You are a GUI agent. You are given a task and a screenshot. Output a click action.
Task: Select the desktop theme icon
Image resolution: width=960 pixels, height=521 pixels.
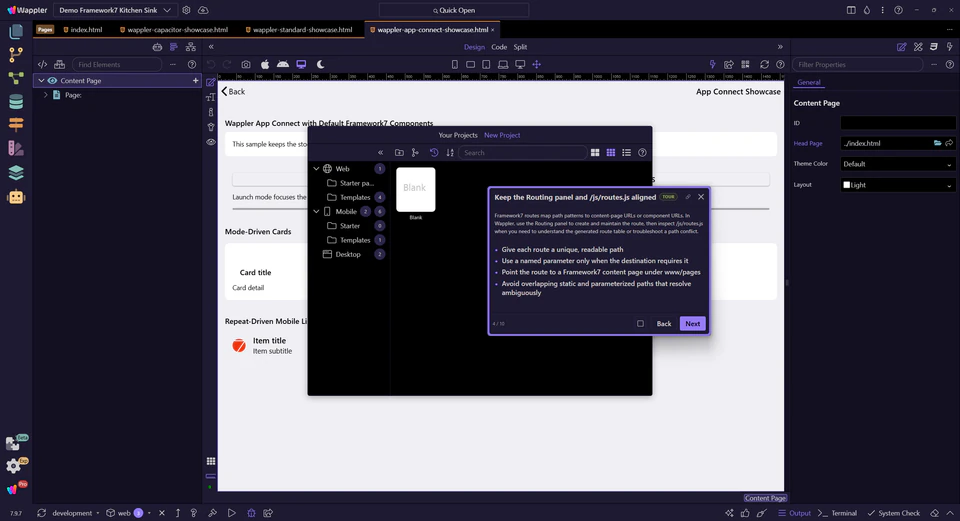[301, 64]
